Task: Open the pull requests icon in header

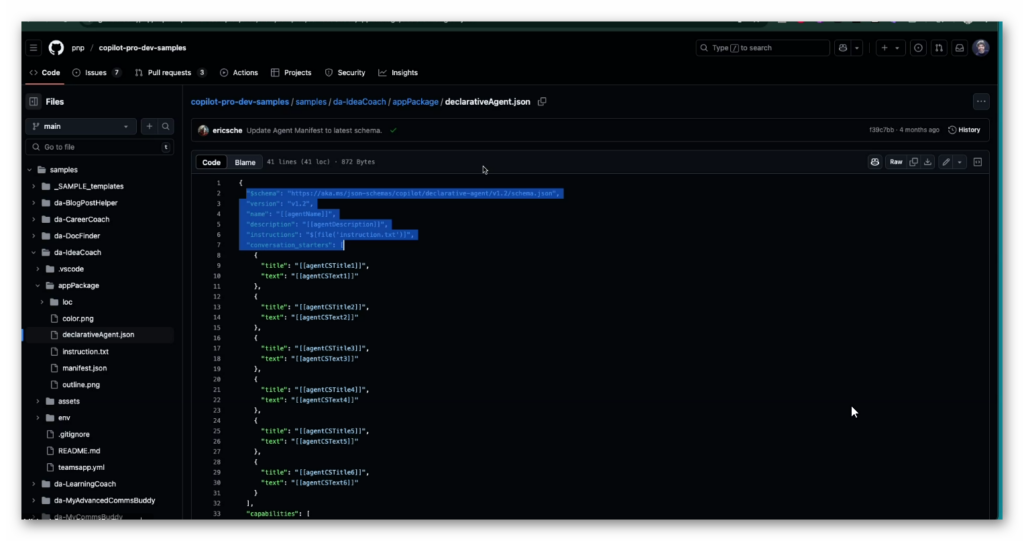Action: pos(938,48)
